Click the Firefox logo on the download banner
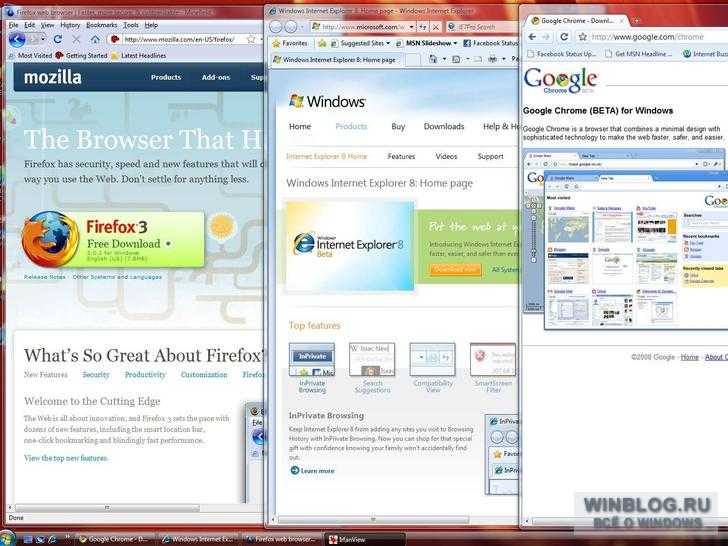The image size is (728, 546). click(50, 239)
